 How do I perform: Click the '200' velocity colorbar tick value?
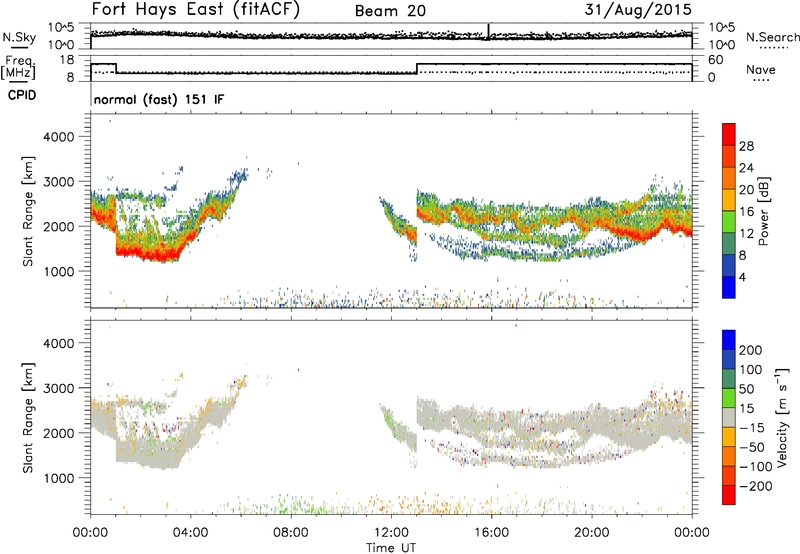pyautogui.click(x=751, y=350)
